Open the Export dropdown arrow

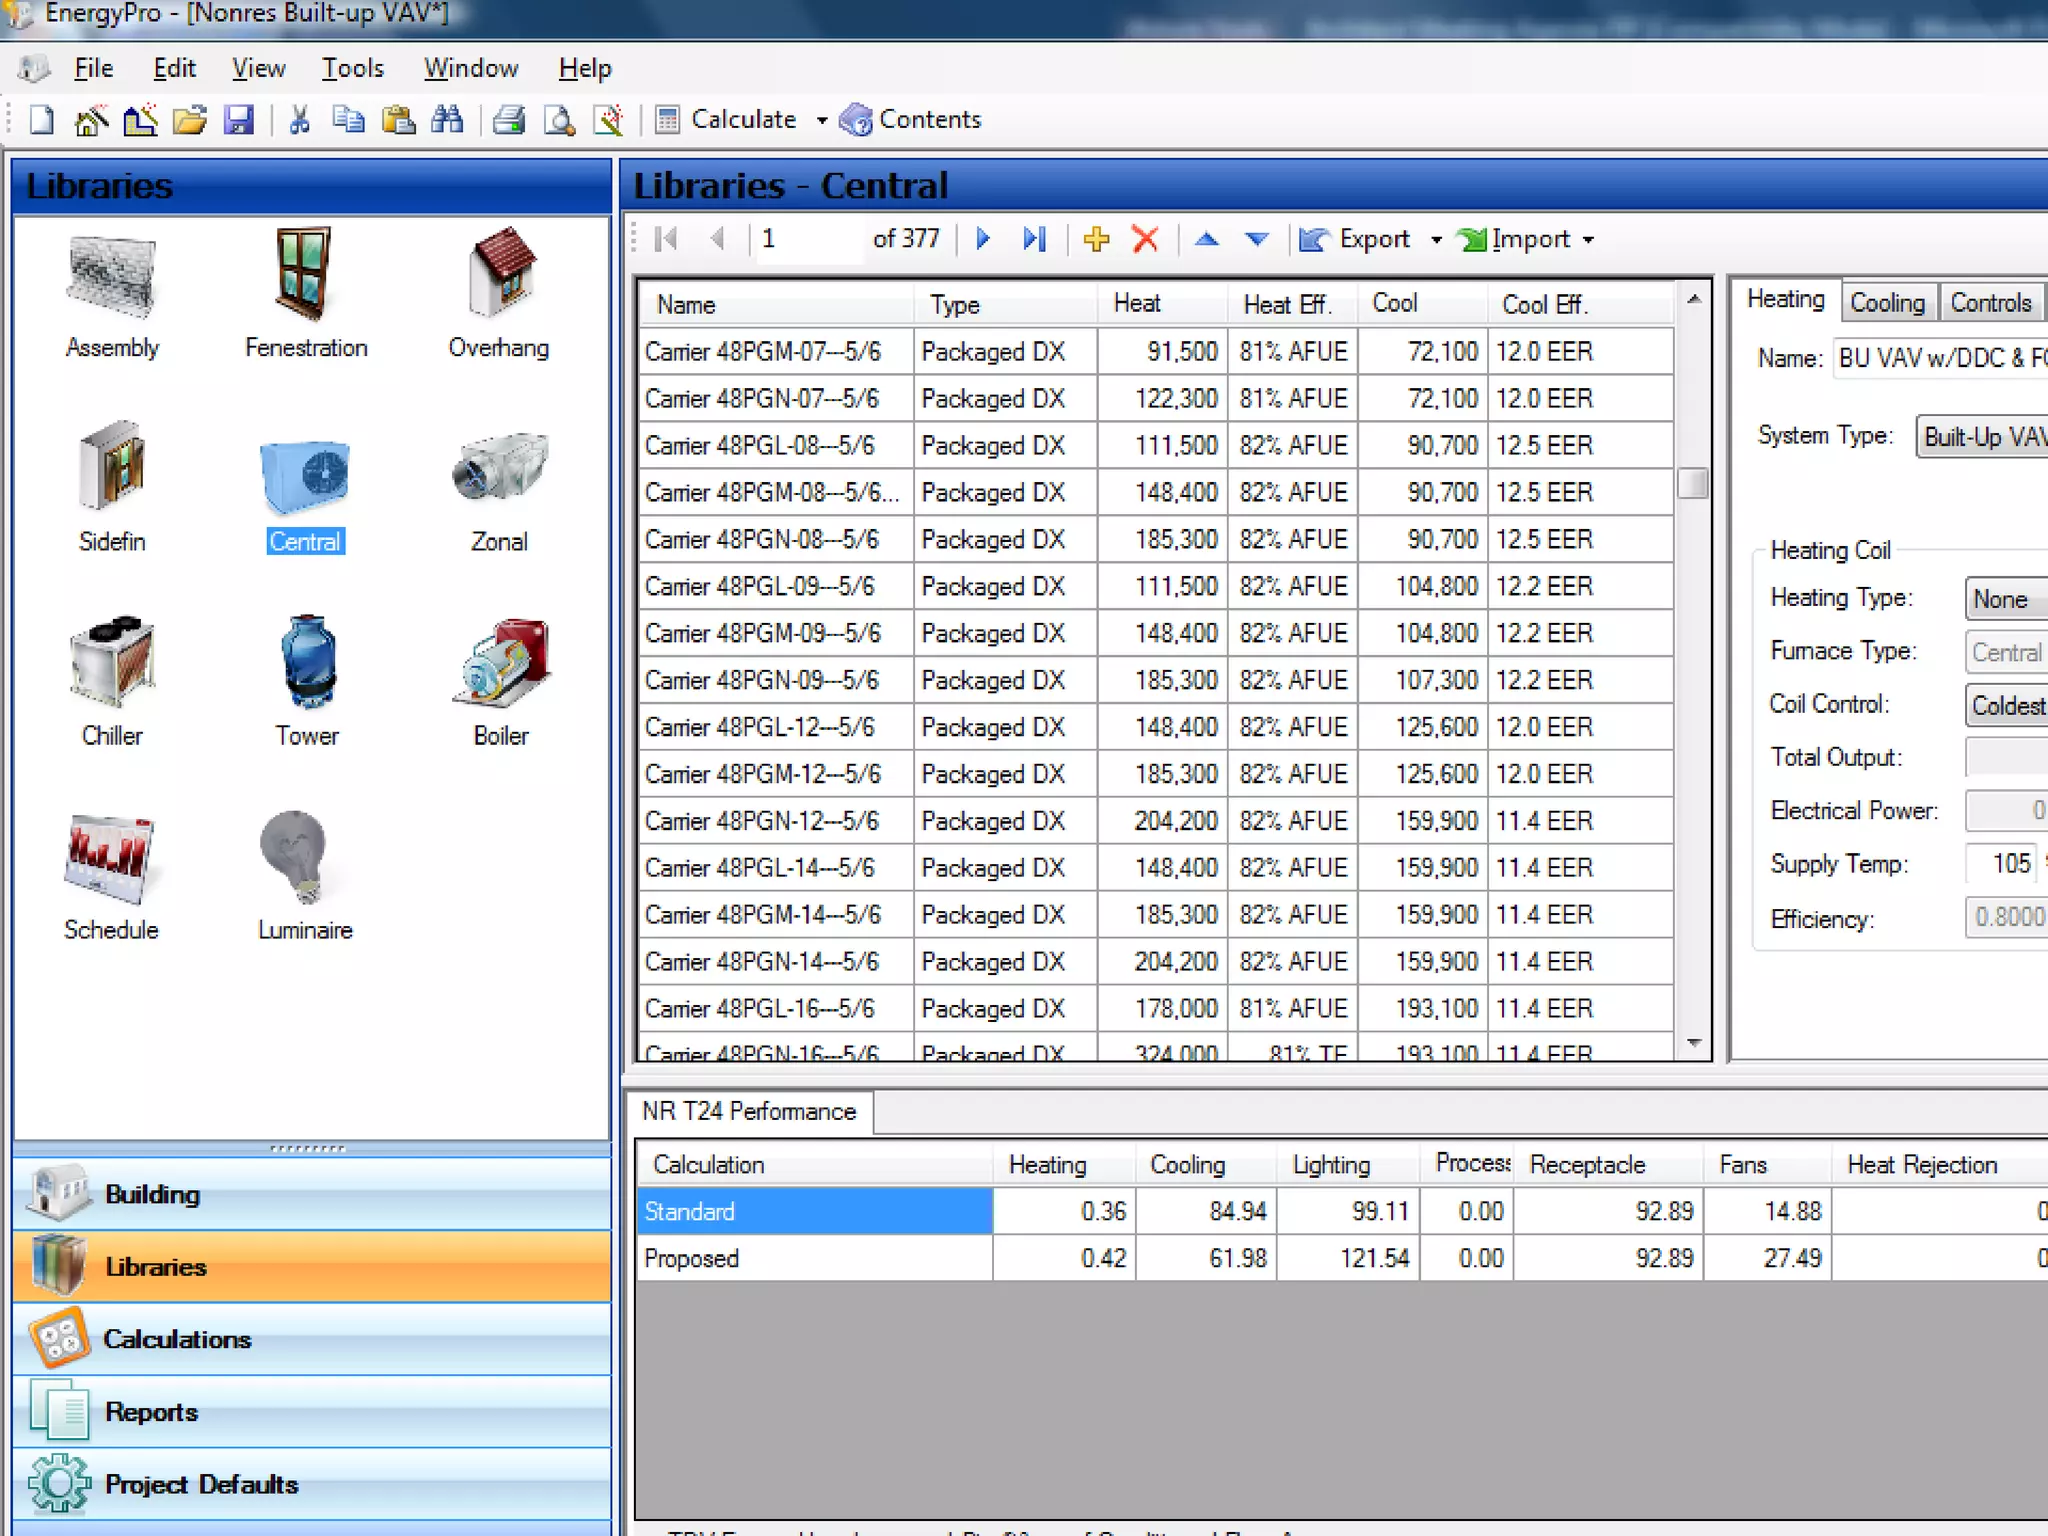pos(1436,240)
